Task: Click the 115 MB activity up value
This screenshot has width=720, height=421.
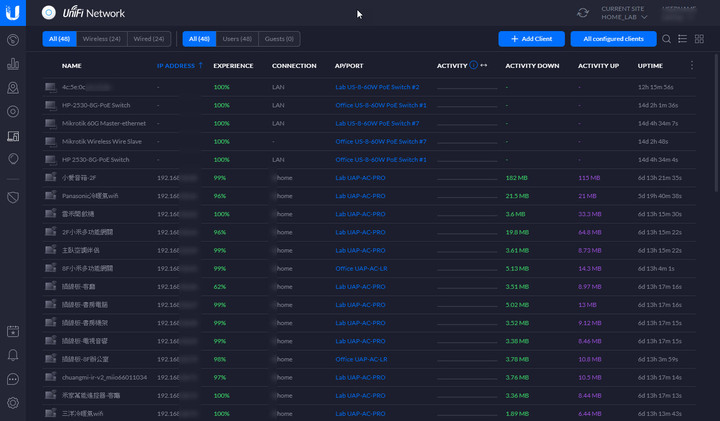Action: (589, 178)
